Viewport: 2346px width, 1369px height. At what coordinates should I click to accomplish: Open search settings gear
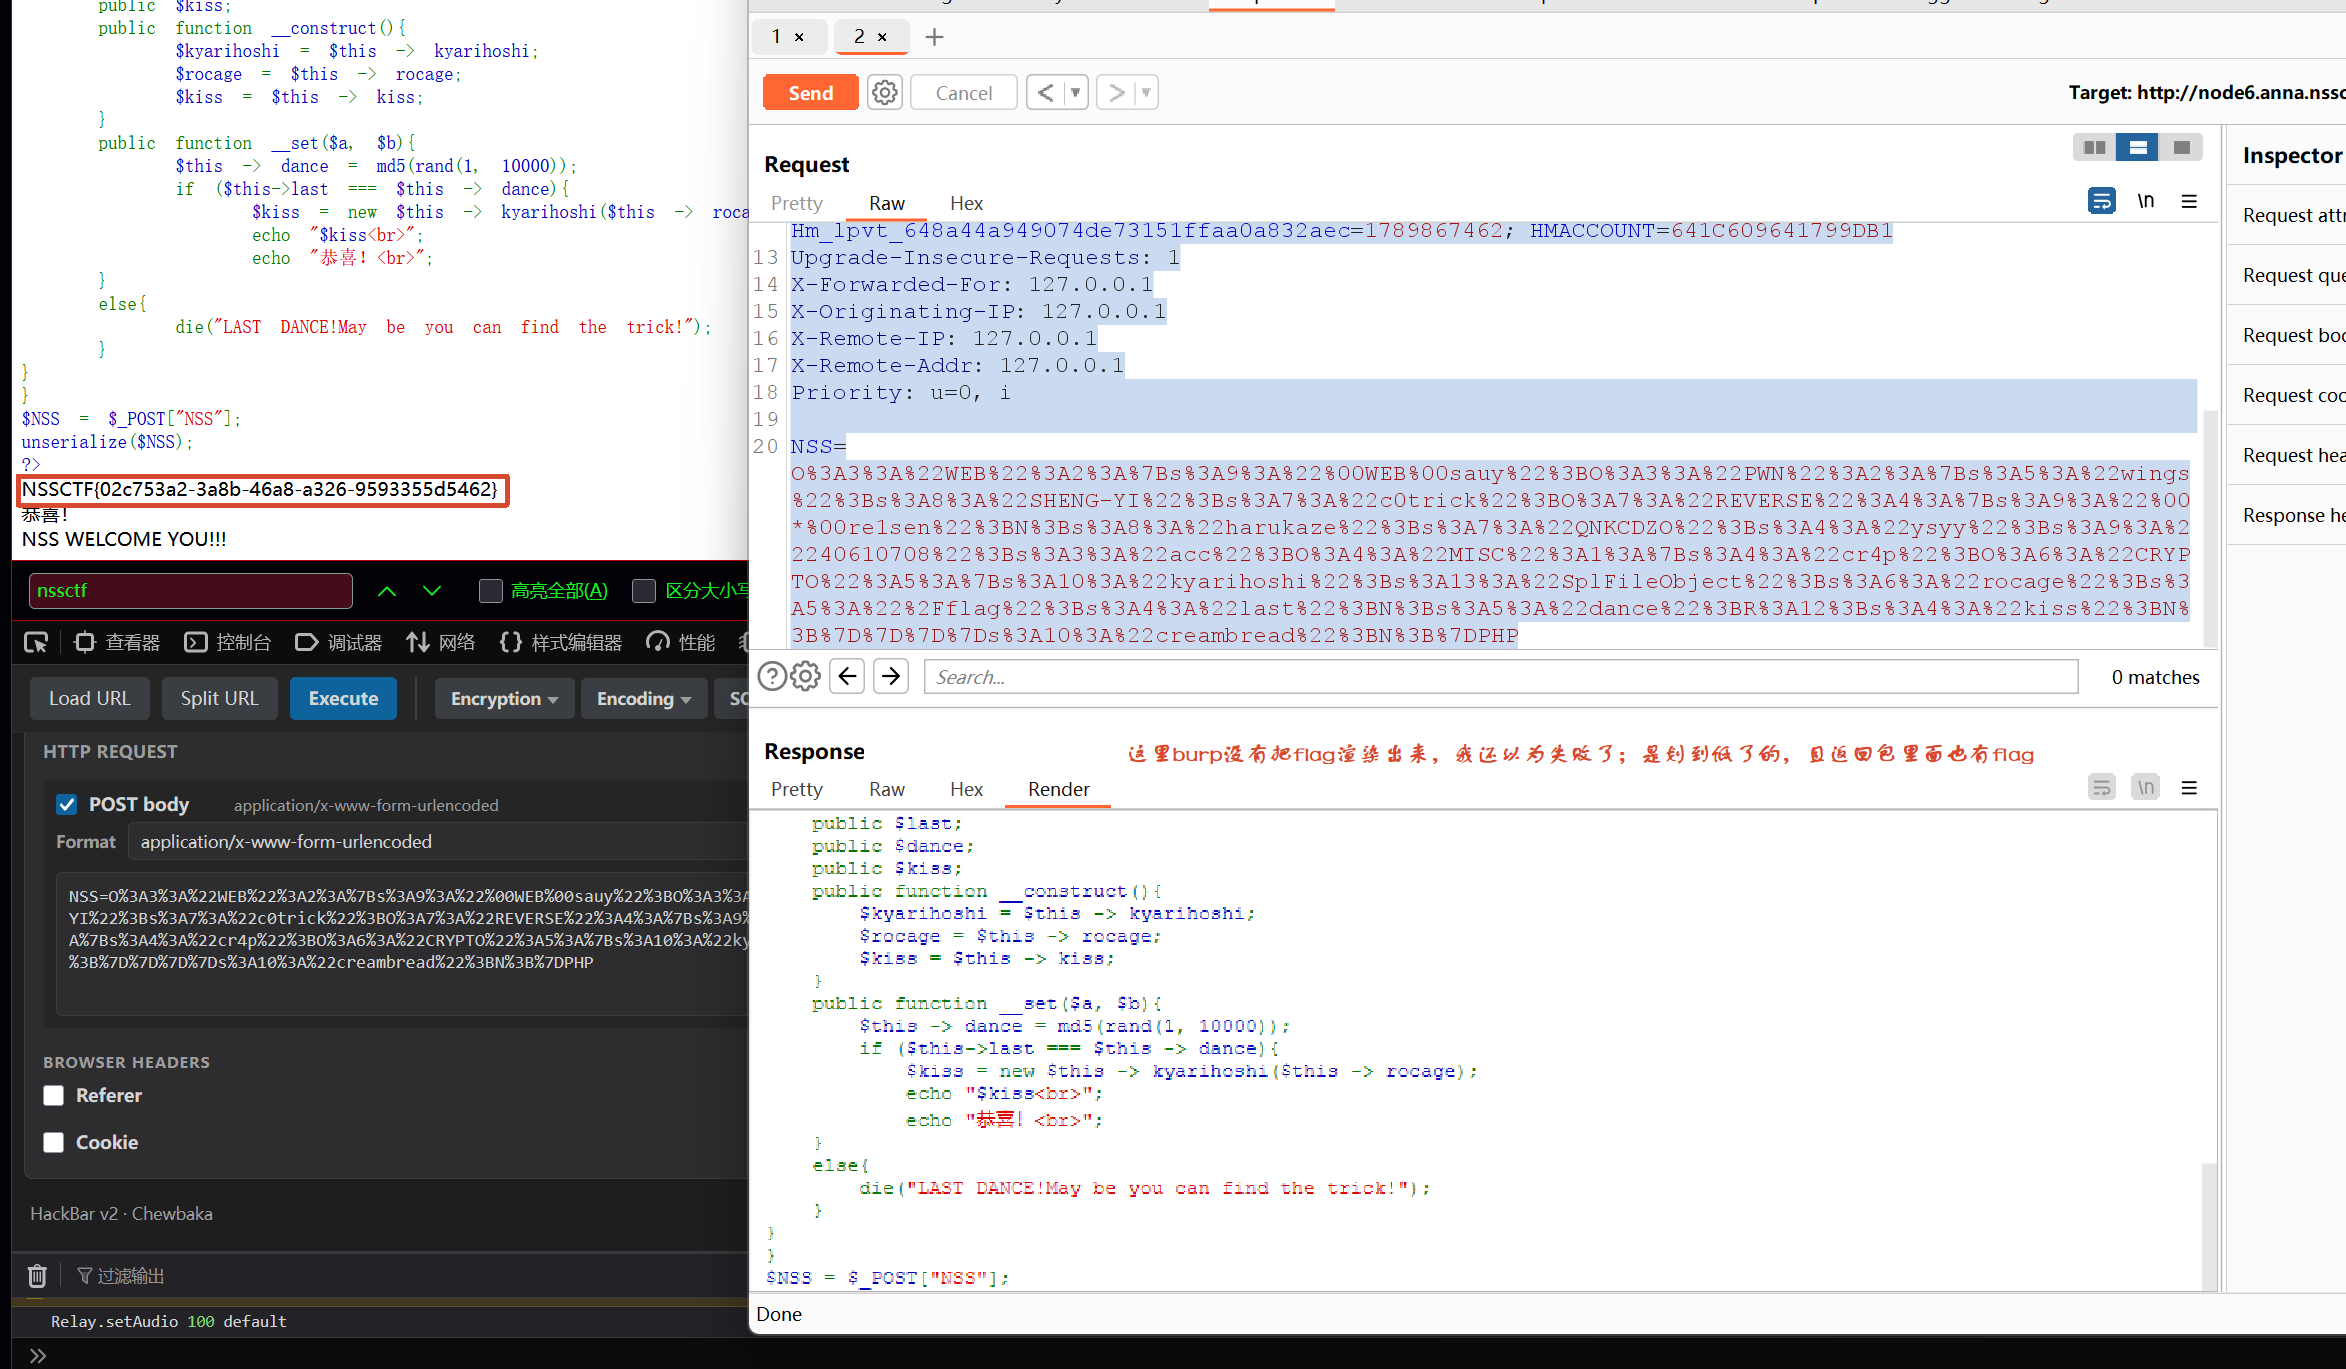point(806,677)
